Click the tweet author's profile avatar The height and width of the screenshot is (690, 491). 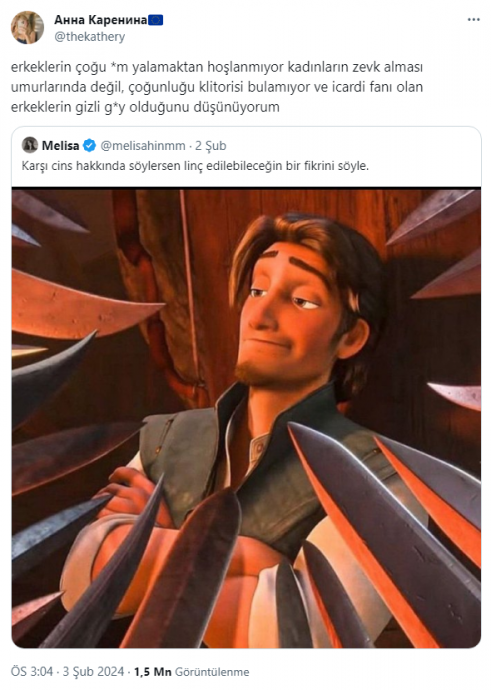pos(27,28)
